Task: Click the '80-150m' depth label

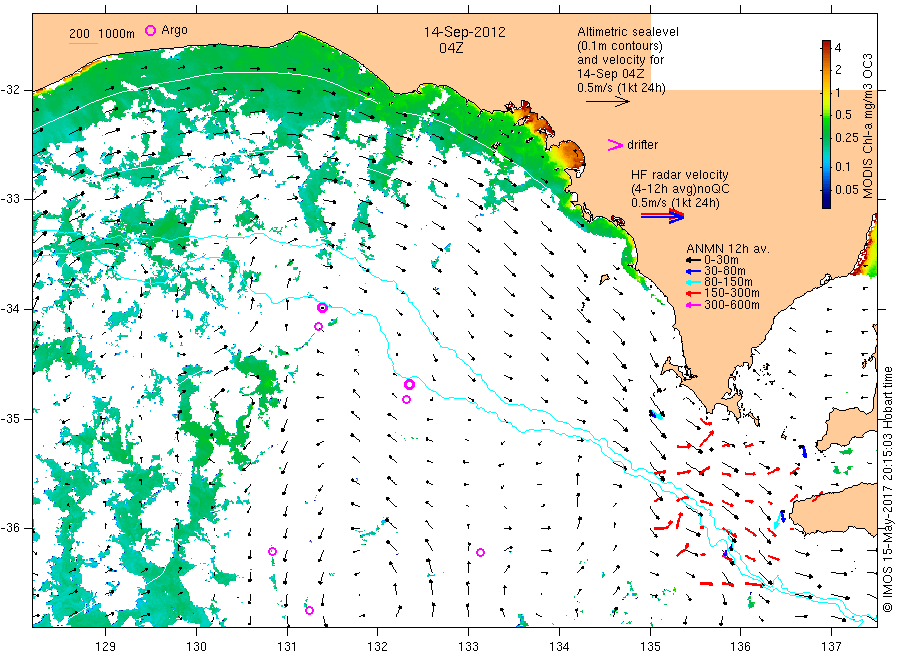Action: click(x=728, y=282)
